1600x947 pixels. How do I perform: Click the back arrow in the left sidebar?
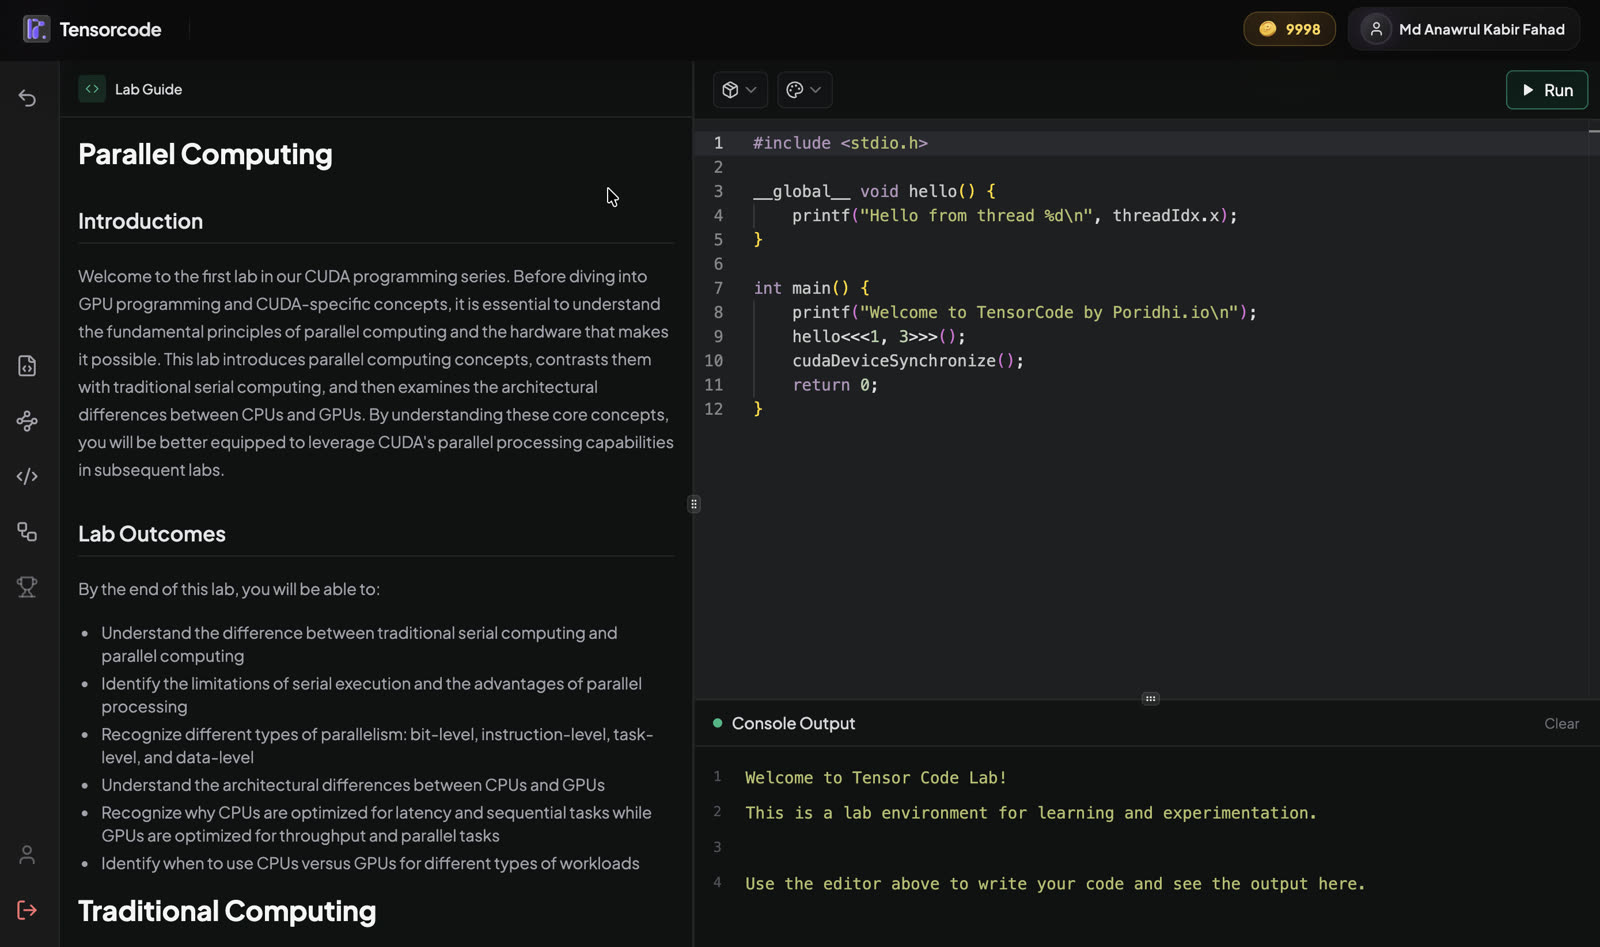27,98
